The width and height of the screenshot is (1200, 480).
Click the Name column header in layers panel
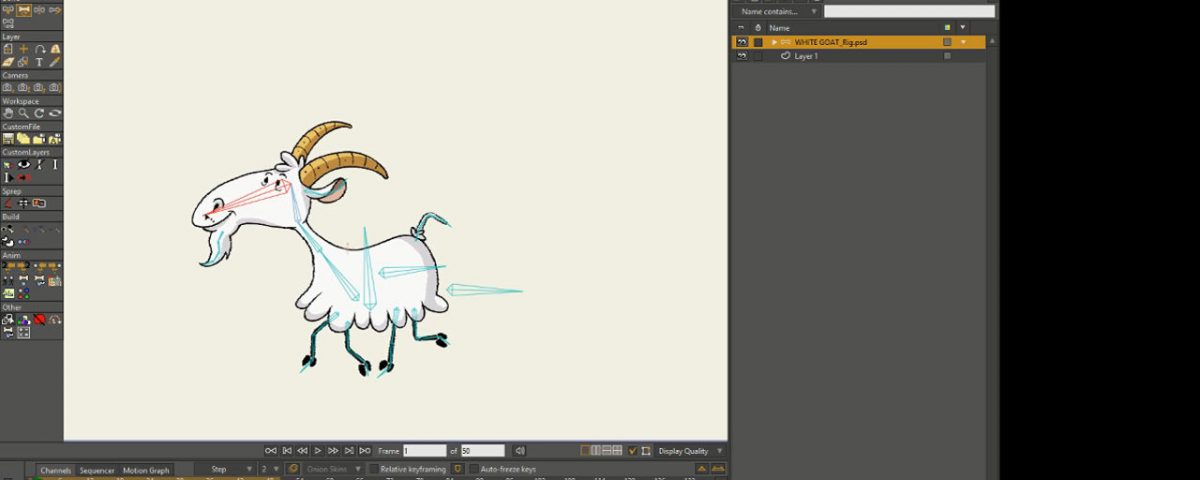tap(779, 27)
